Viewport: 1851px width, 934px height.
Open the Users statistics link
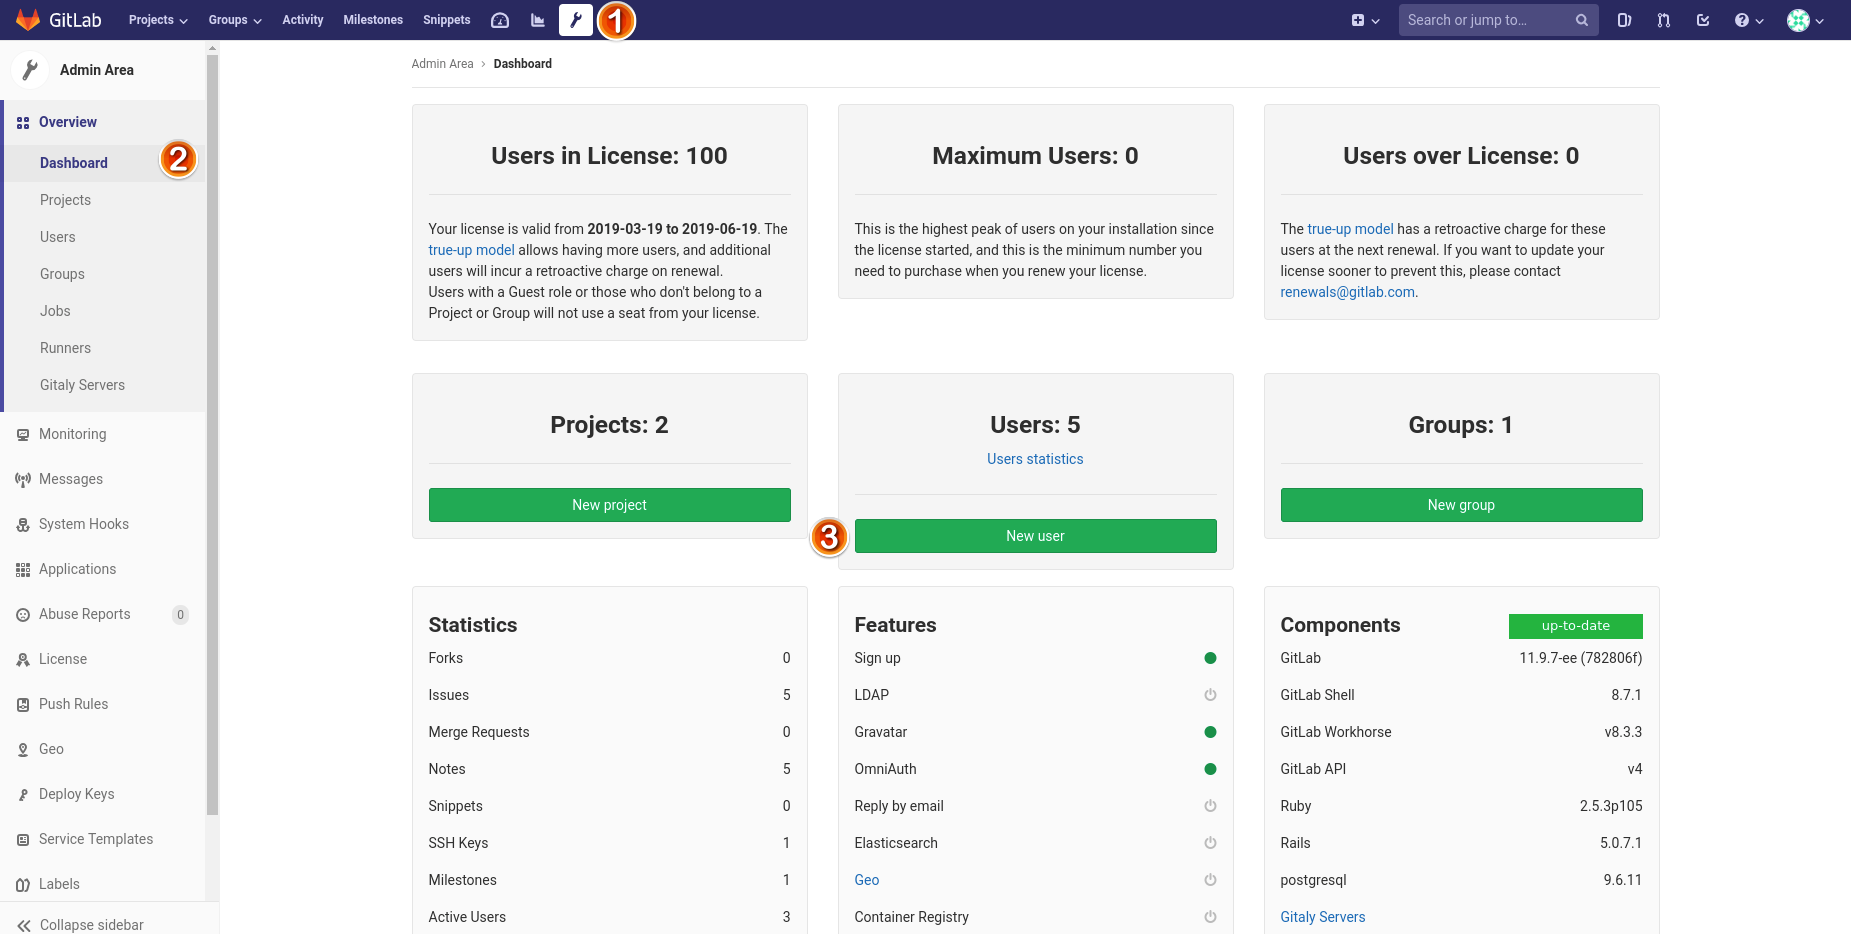[1035, 459]
